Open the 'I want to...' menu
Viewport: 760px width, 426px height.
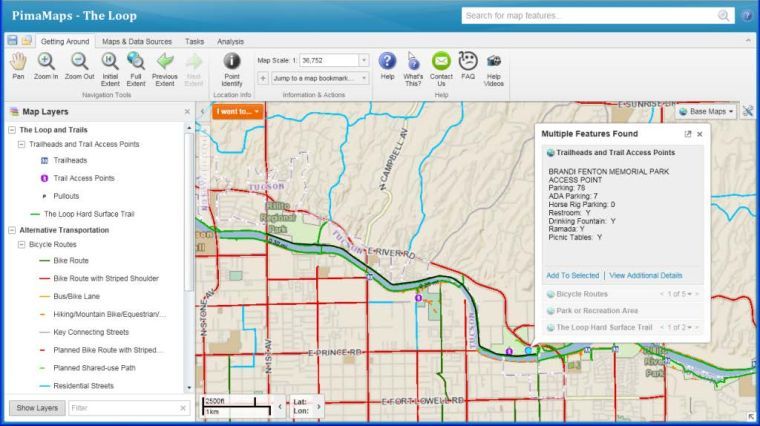click(x=238, y=111)
